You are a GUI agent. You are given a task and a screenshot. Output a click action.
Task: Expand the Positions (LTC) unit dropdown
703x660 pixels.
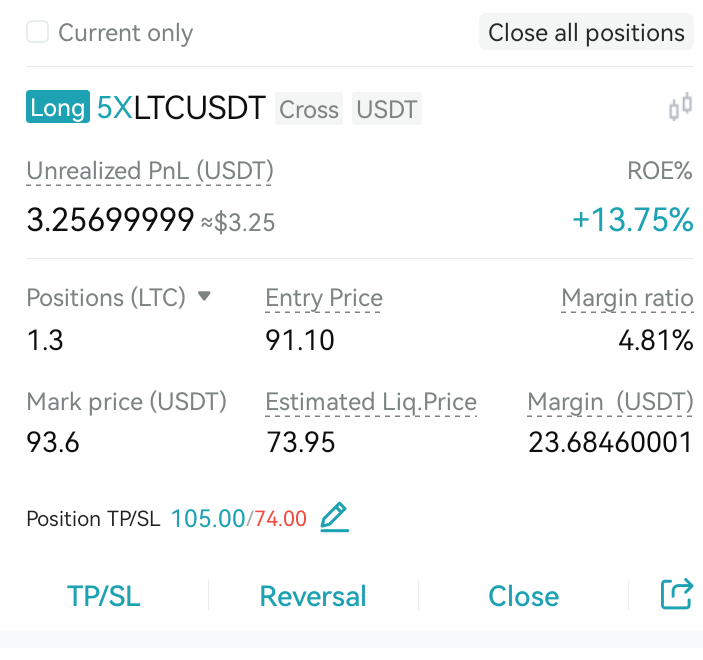click(x=204, y=296)
